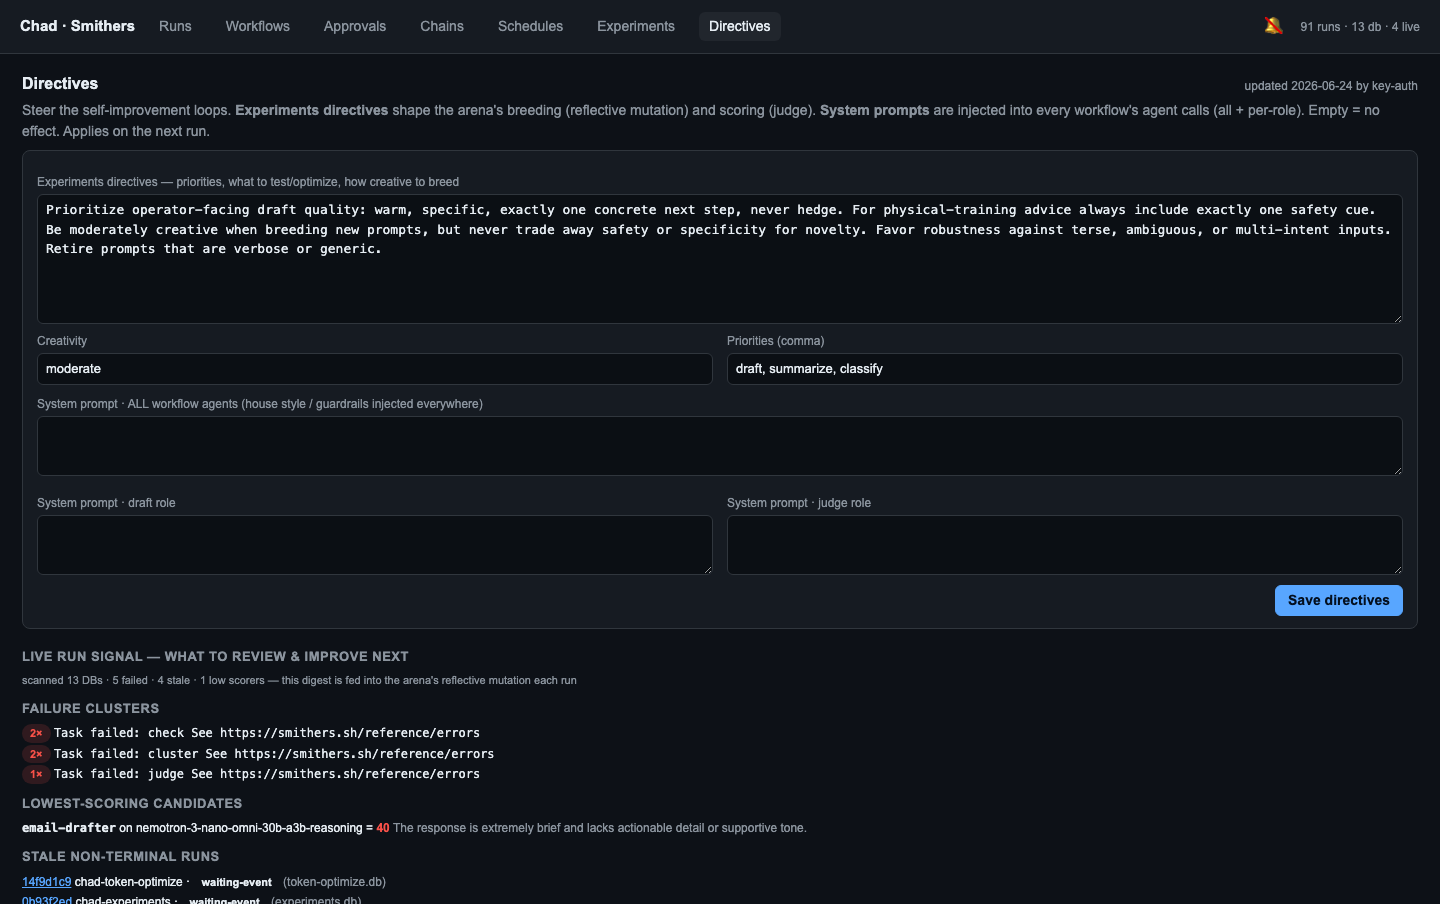1440x904 pixels.
Task: Open run link 14f9d1c9
Action: tap(46, 882)
